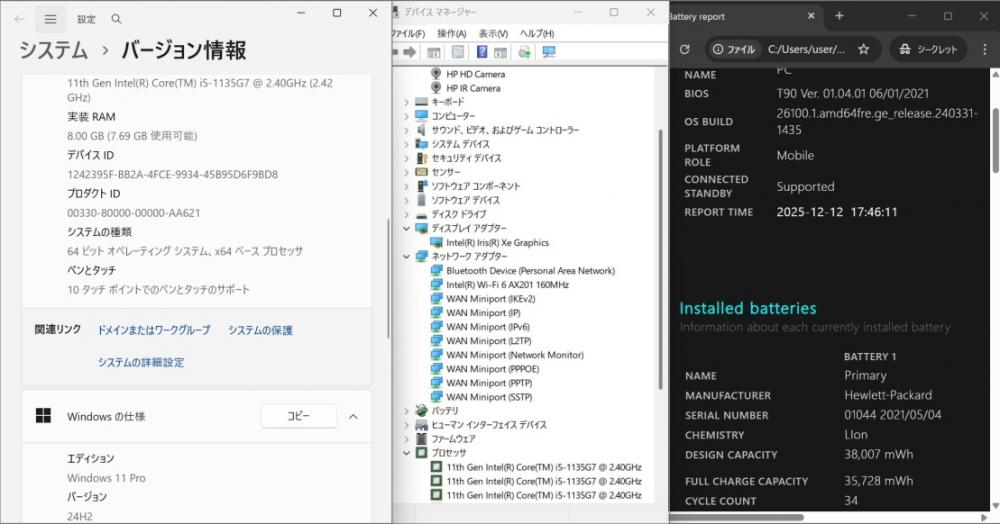
Task: Click the Properties icon in Device Manager toolbar
Action: [458, 52]
